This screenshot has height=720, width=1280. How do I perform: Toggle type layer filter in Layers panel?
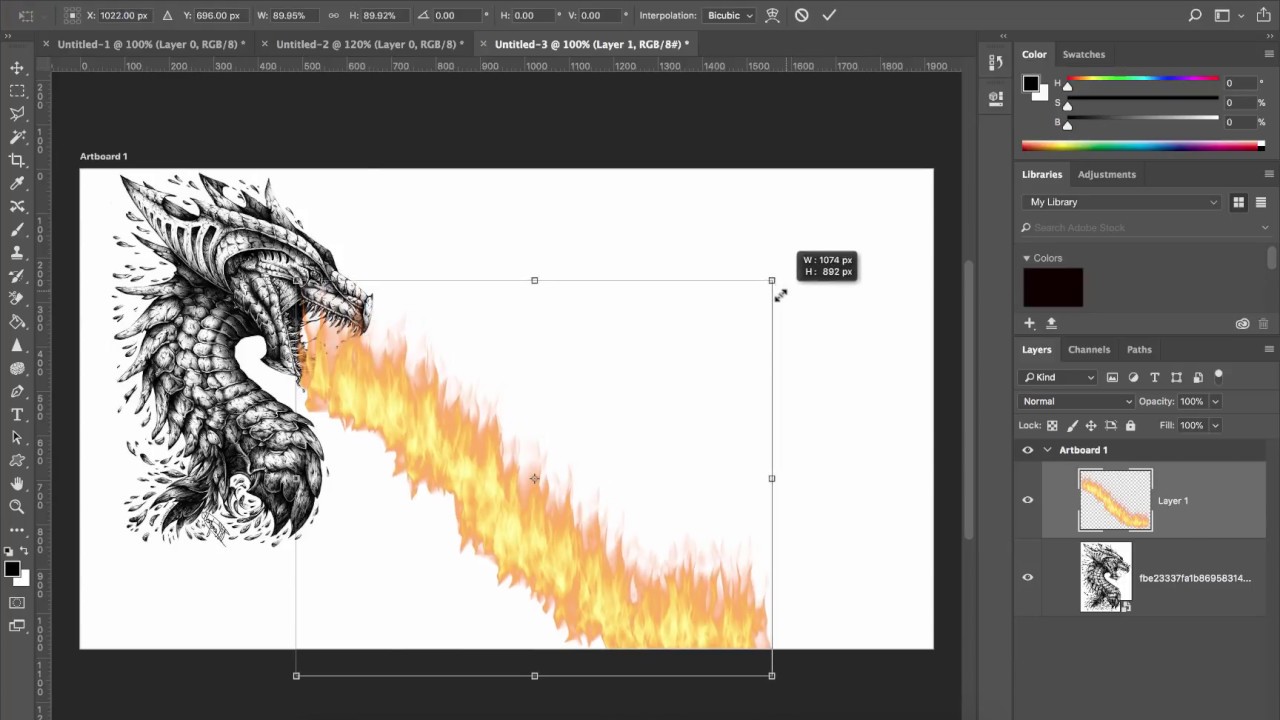(1155, 377)
